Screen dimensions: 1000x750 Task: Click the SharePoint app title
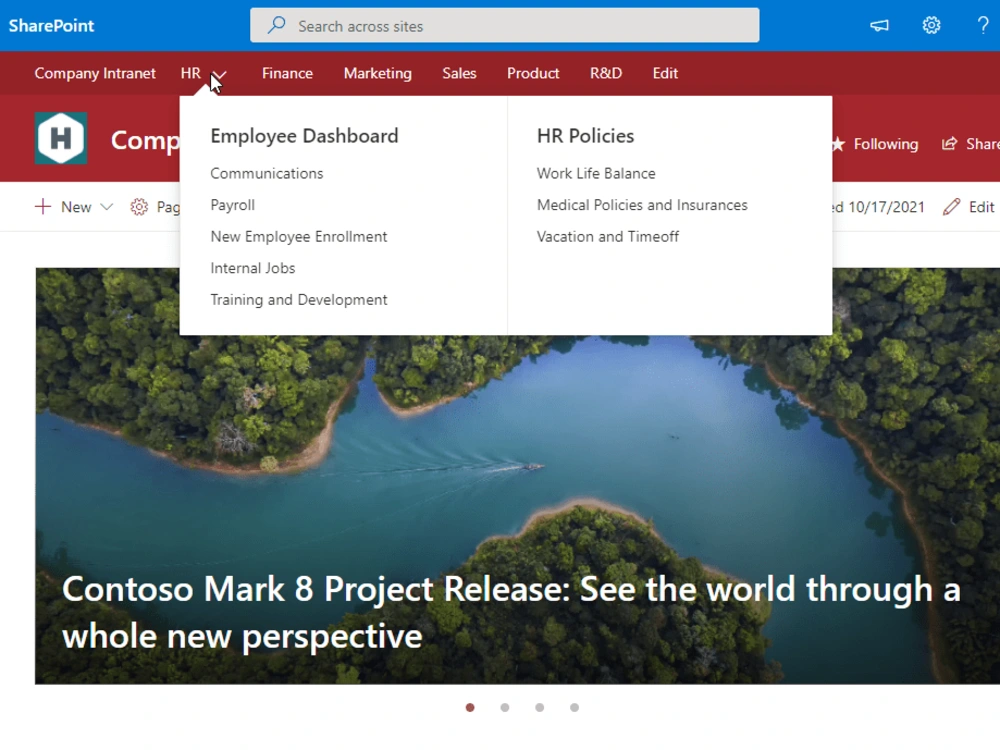coord(51,26)
